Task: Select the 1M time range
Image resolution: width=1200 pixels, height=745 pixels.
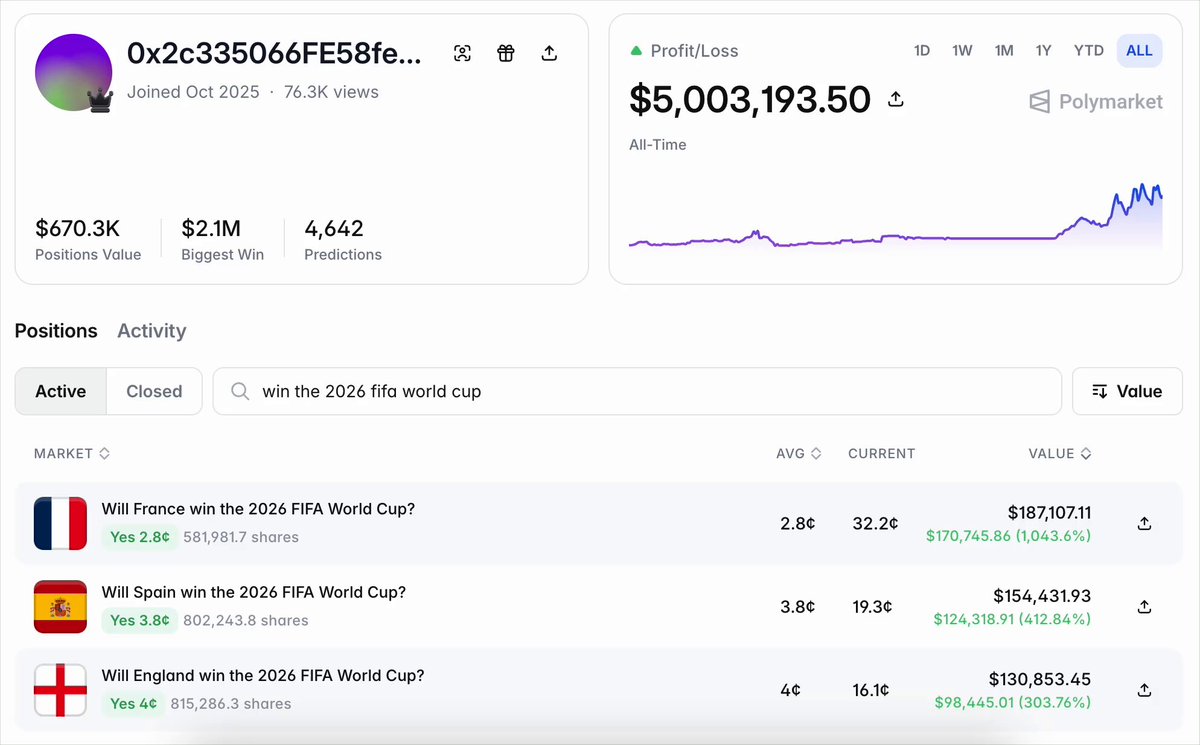Action: tap(1004, 50)
